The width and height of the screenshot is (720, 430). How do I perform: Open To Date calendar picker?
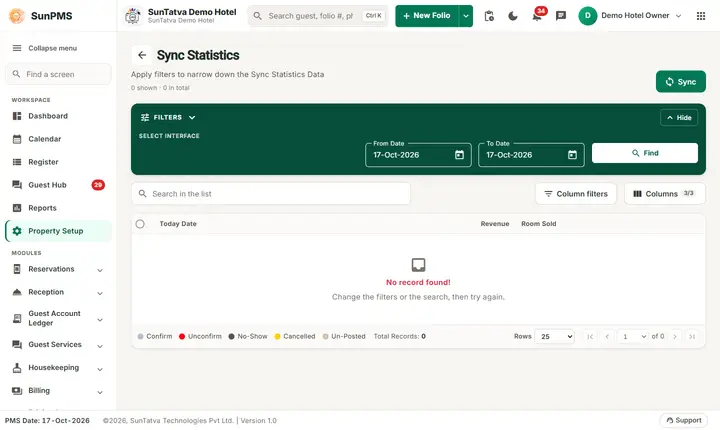(x=572, y=155)
